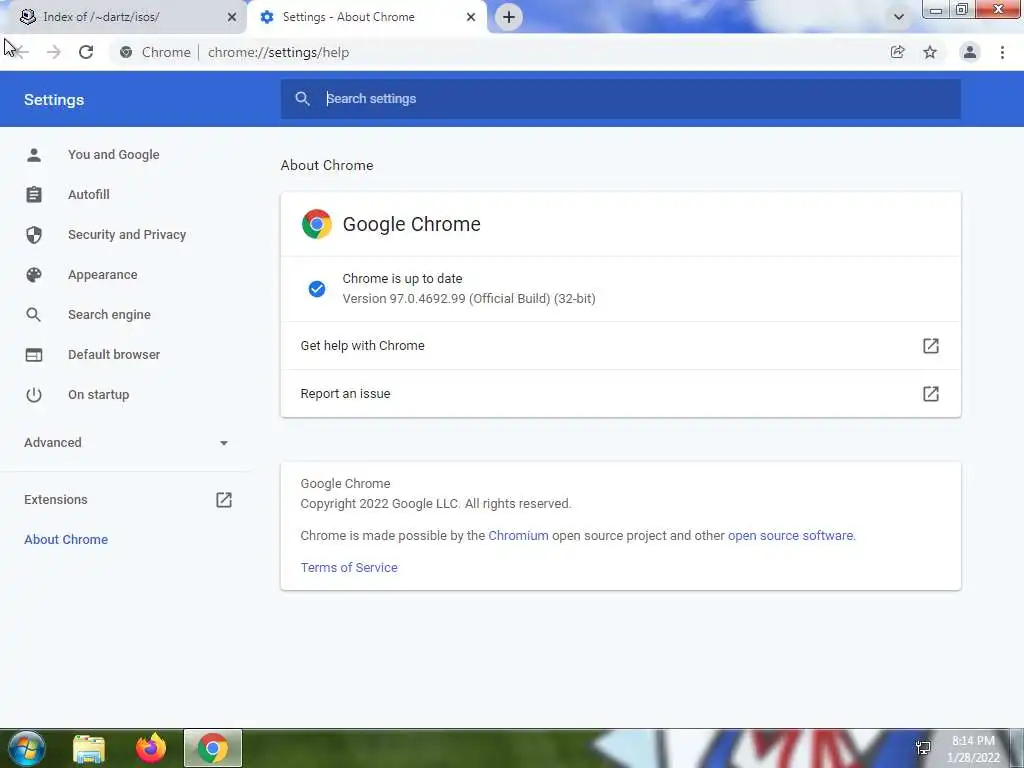
Task: Click the Chrome taskbar button
Action: pos(212,748)
